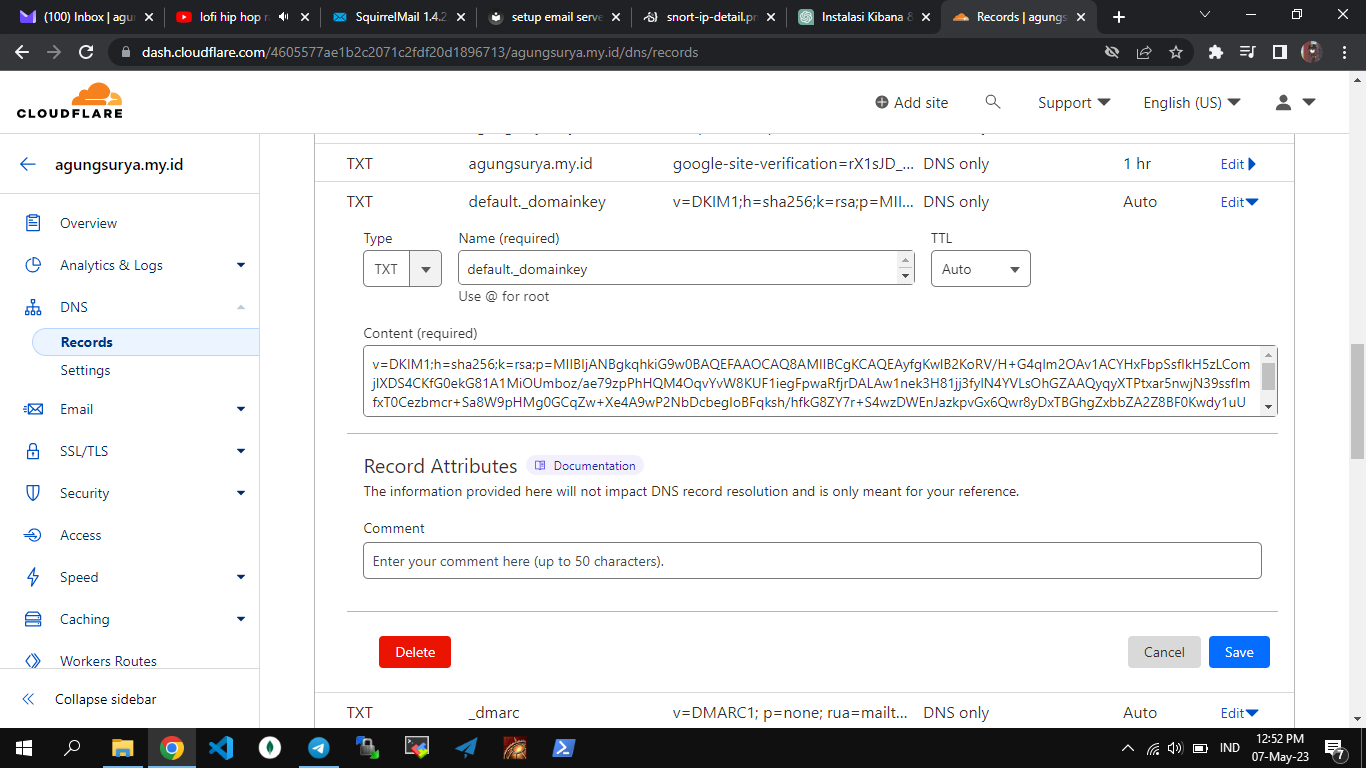
Task: Delete the default._domainkey record
Action: 414,652
